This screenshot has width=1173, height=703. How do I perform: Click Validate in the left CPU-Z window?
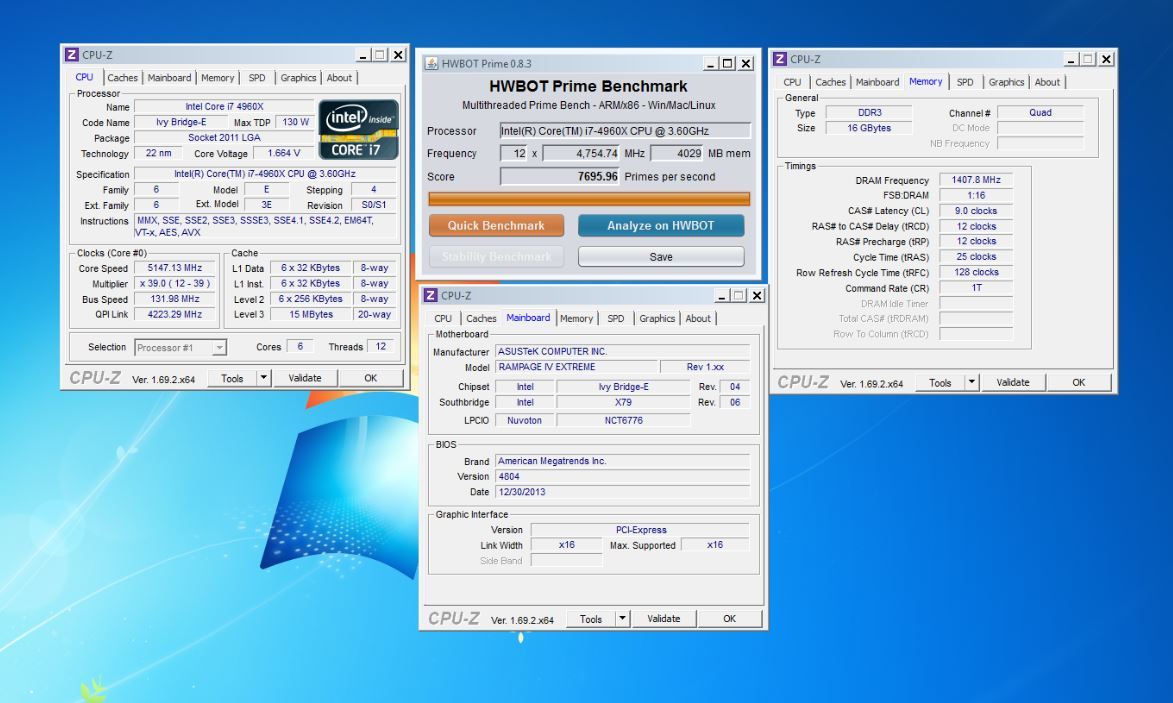click(304, 378)
